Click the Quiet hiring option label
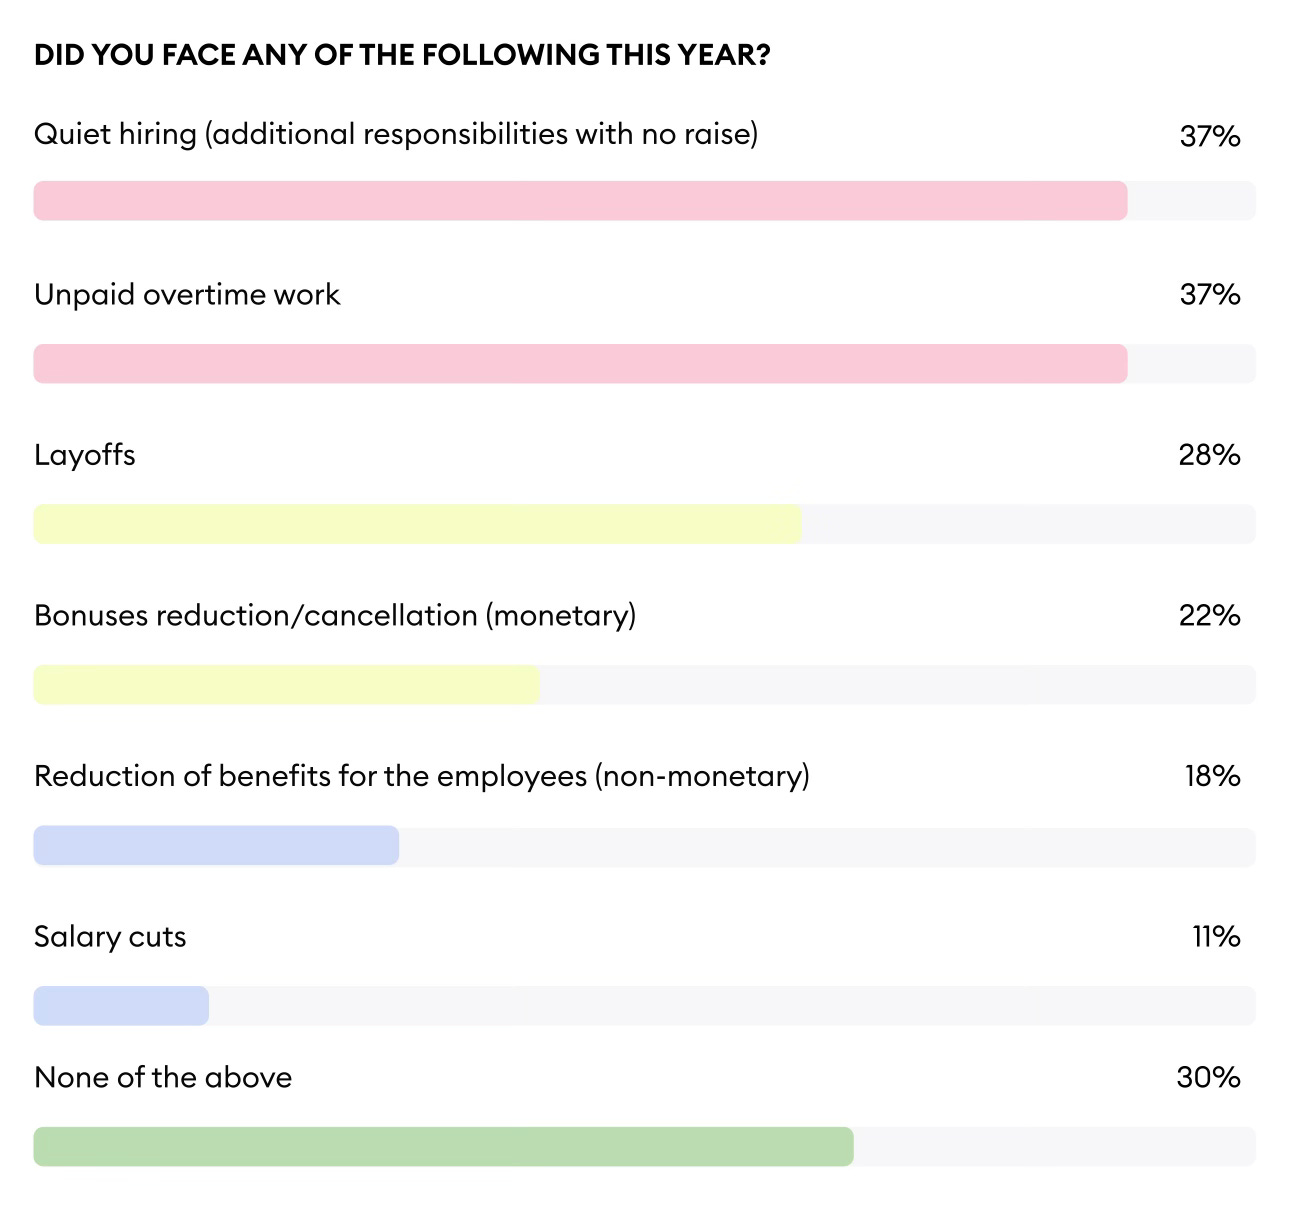 396,134
